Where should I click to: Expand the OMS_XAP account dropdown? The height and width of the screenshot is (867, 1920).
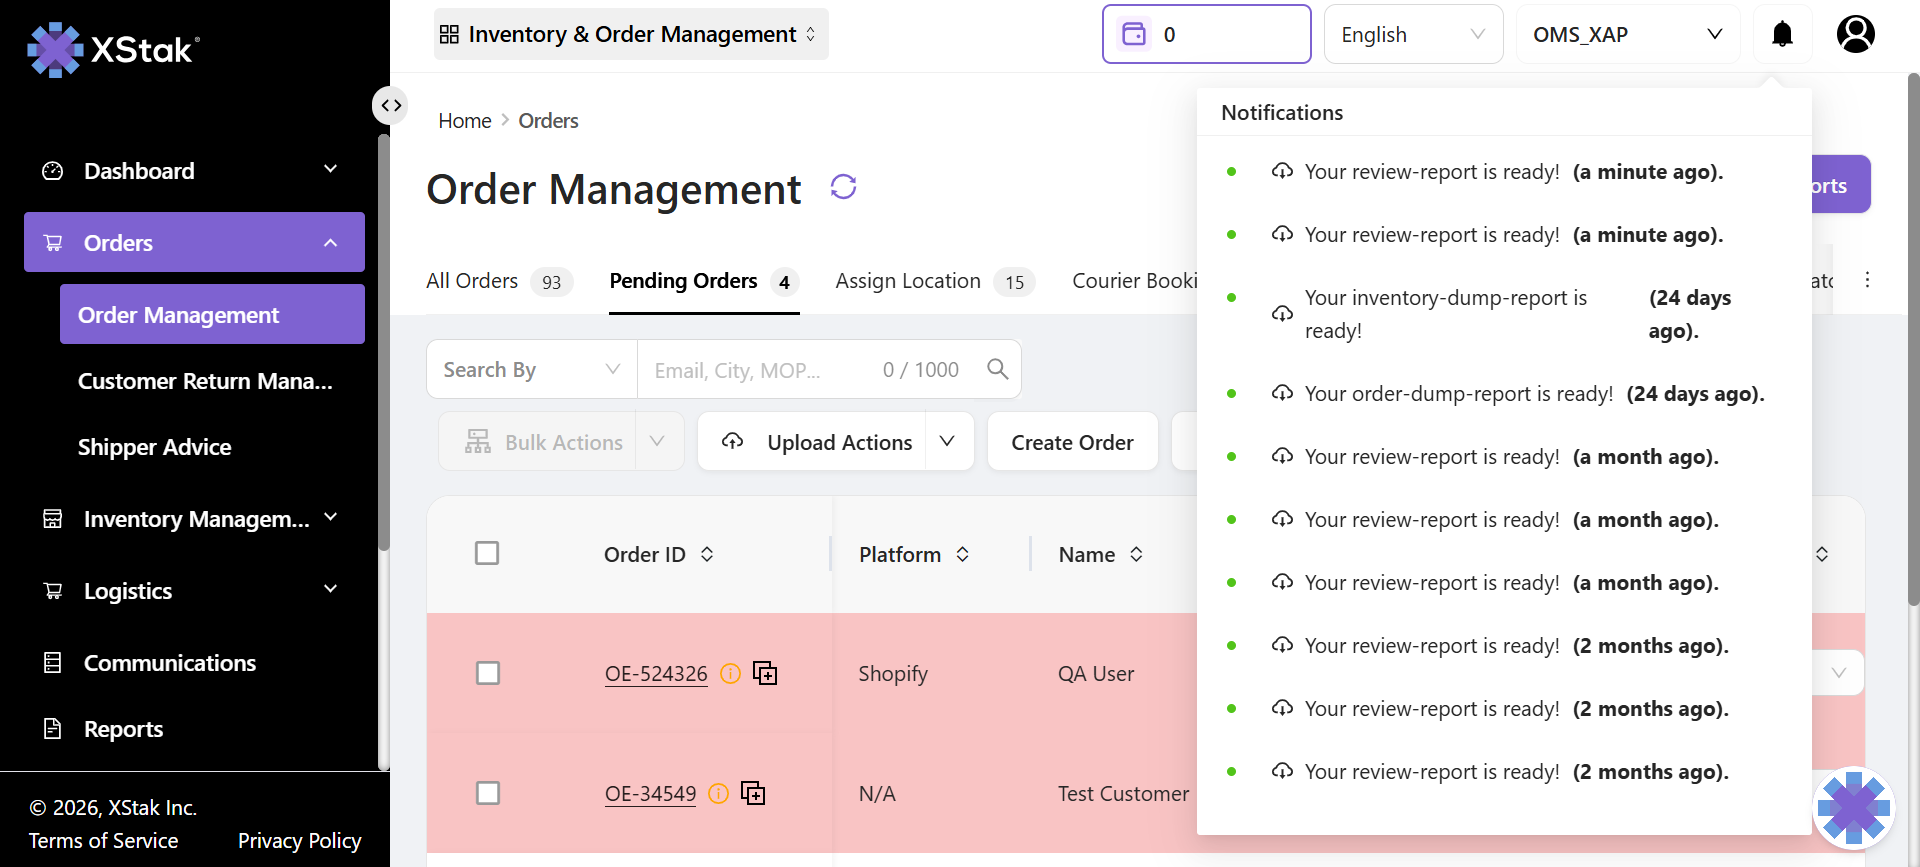(1627, 35)
